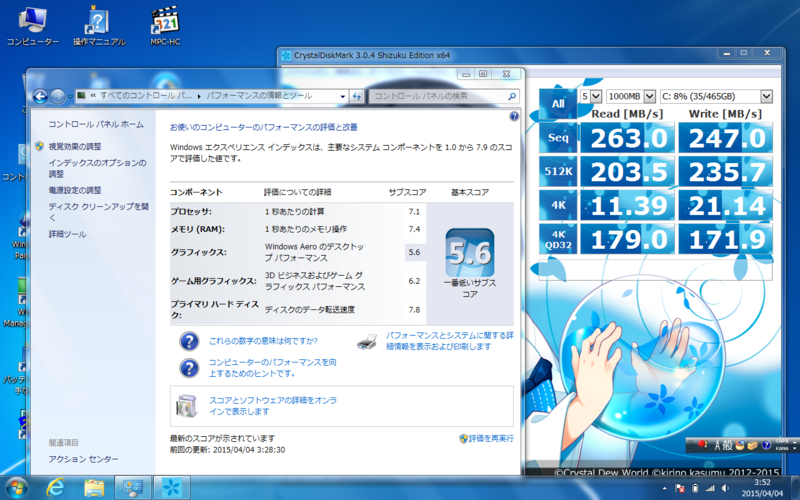Open ディスク クリーンアップを開く link
Image resolution: width=800 pixels, height=500 pixels.
tap(98, 212)
